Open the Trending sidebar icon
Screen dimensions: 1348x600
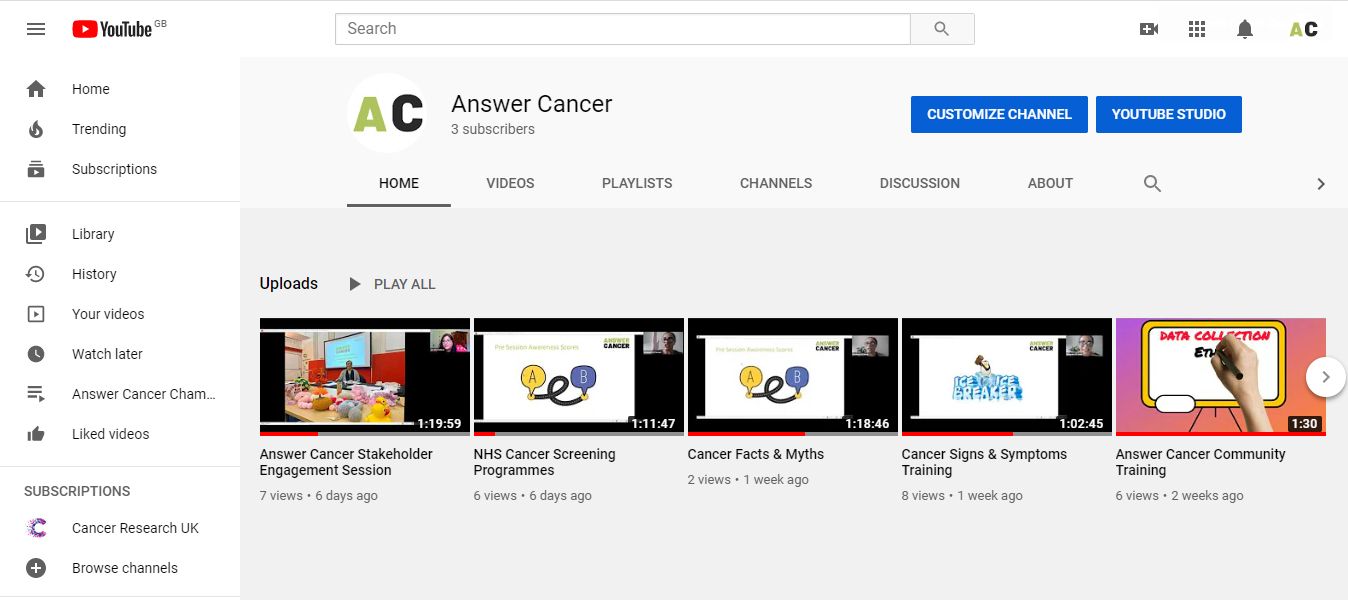coord(36,129)
